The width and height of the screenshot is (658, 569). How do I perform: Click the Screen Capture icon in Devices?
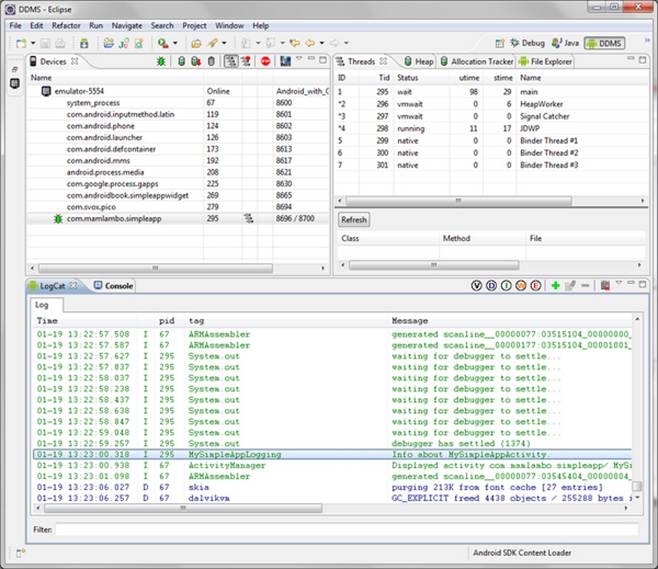click(284, 61)
